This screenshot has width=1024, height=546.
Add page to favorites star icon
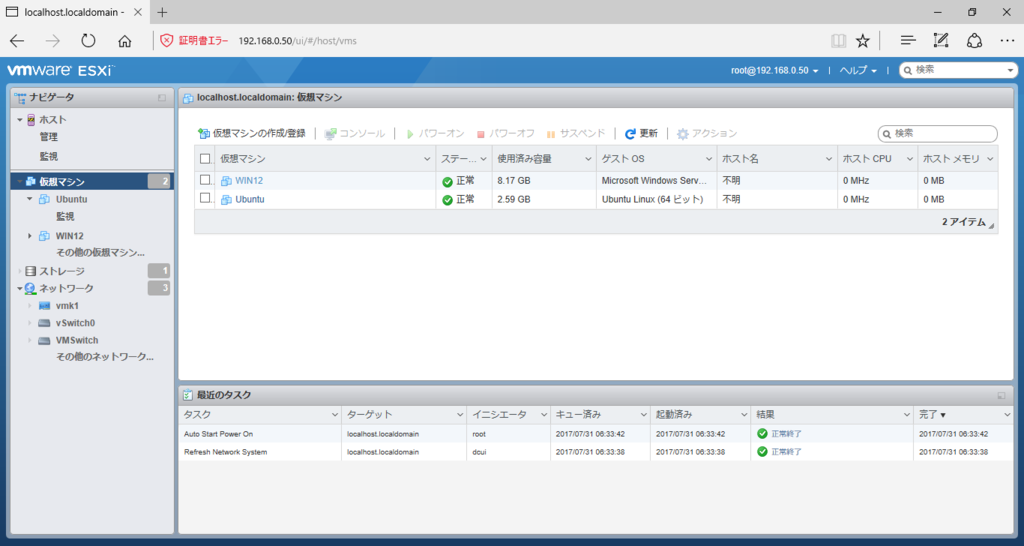[x=863, y=41]
